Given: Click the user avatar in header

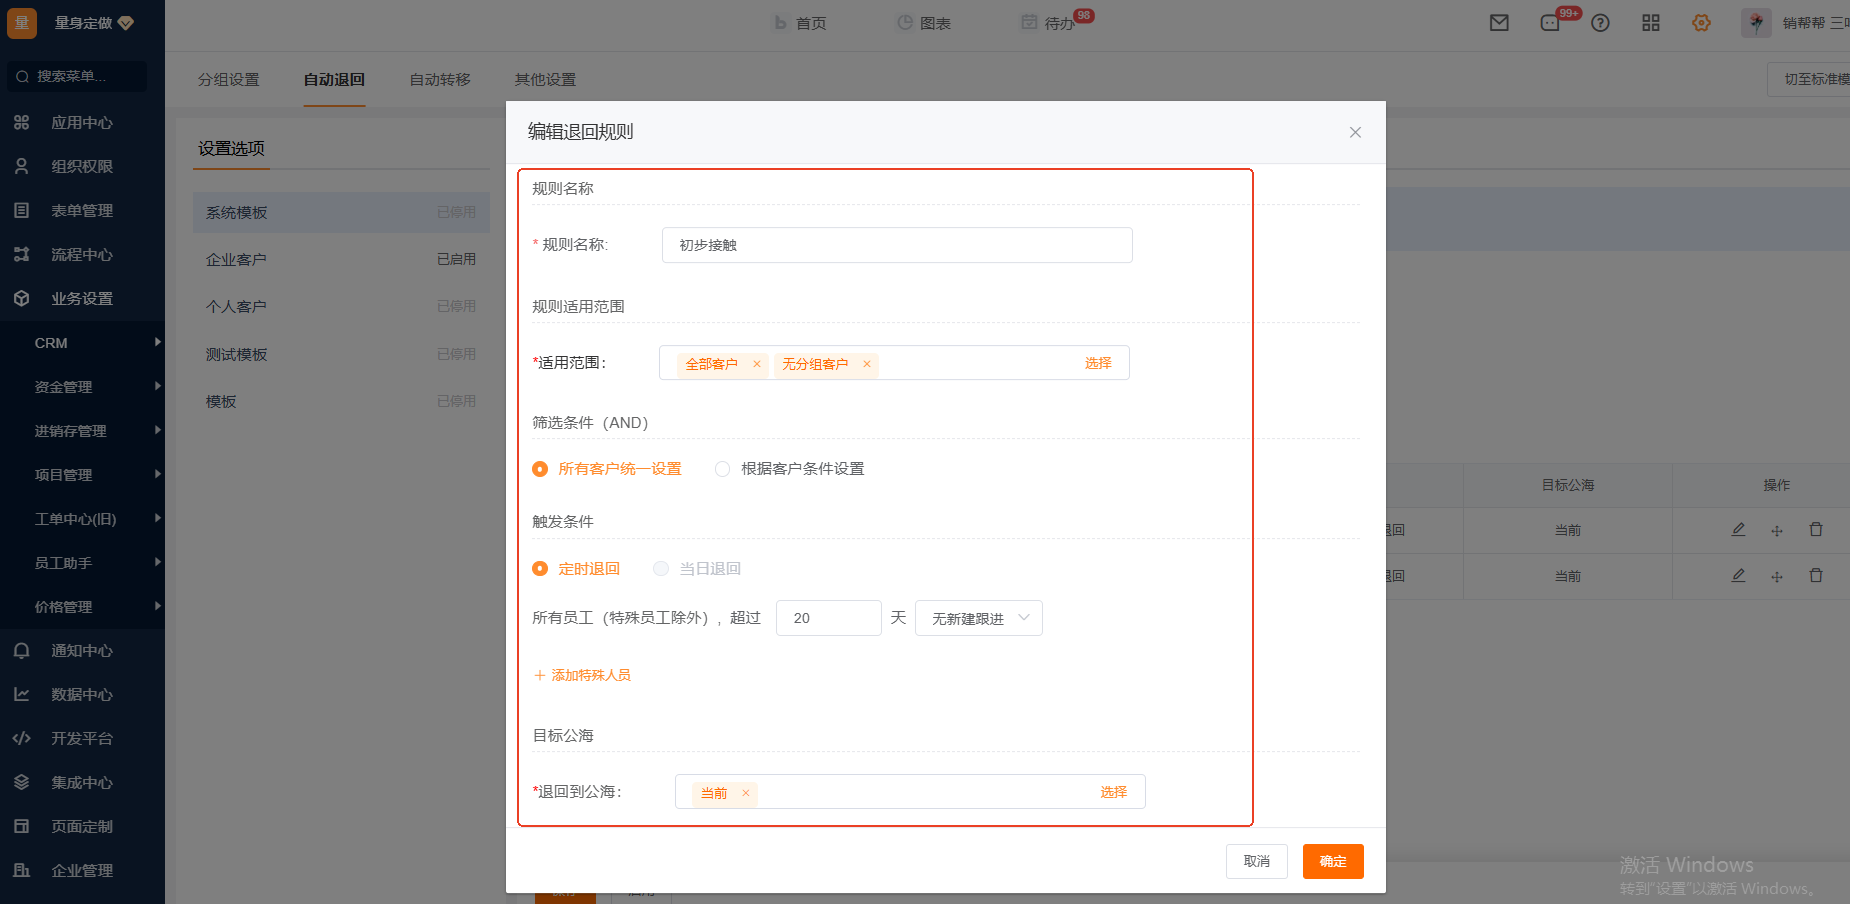Looking at the screenshot, I should click(x=1756, y=23).
